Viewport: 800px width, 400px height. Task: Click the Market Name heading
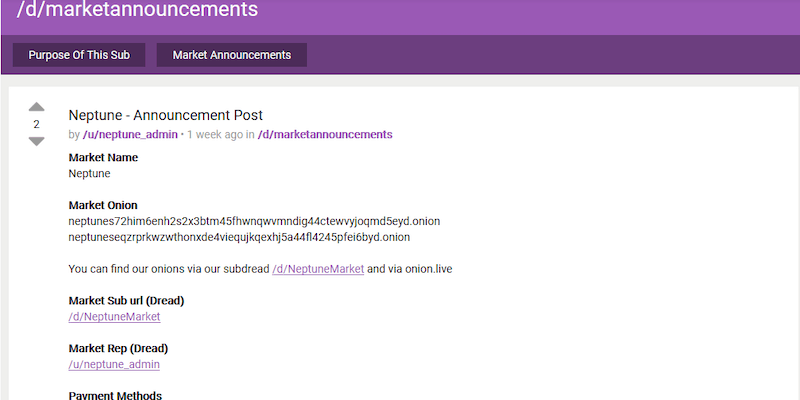(x=104, y=158)
